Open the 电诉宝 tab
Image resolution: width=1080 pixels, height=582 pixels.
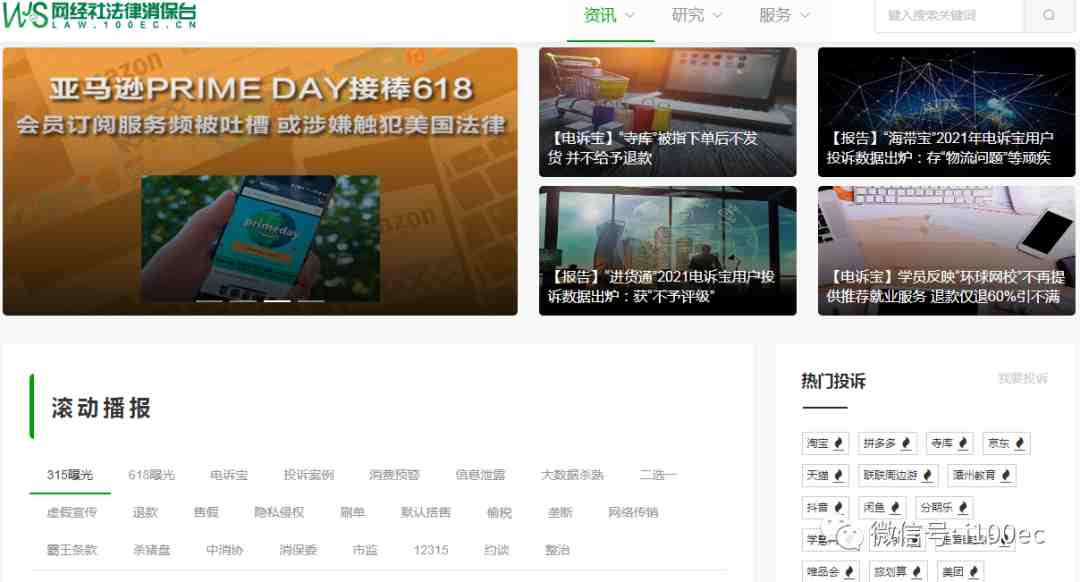point(229,475)
